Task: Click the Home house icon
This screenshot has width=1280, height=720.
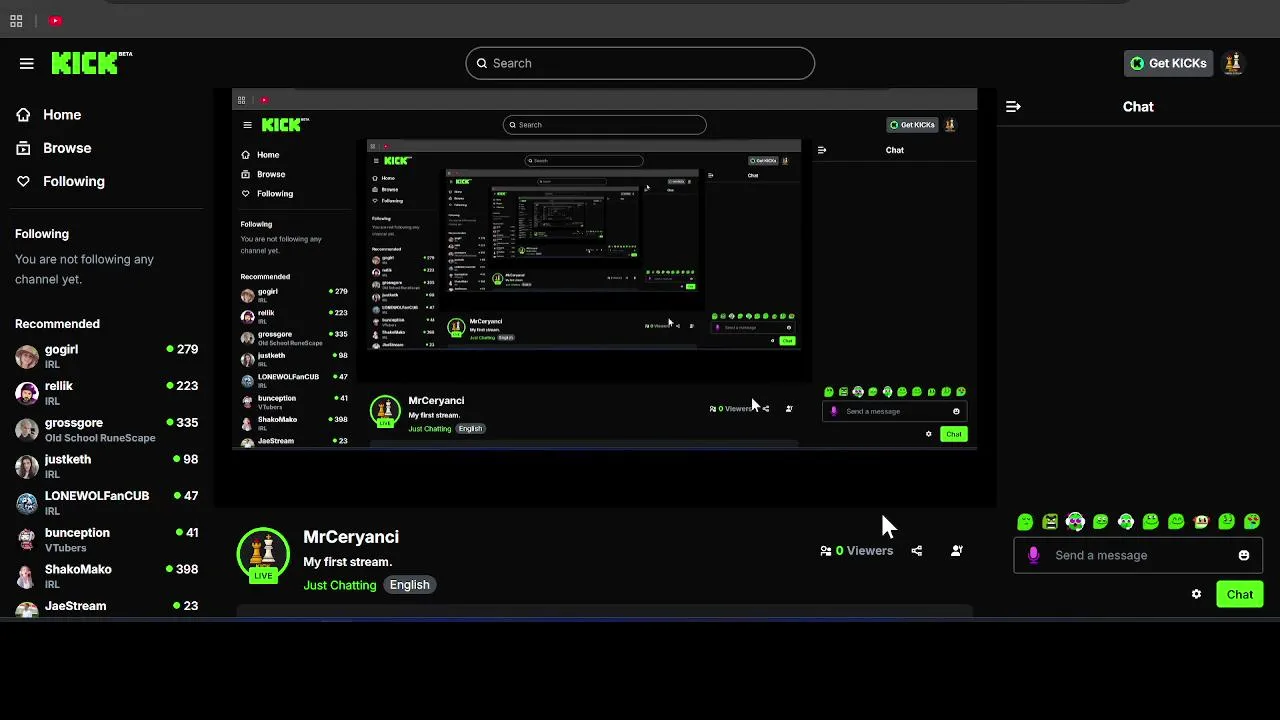Action: pos(23,115)
